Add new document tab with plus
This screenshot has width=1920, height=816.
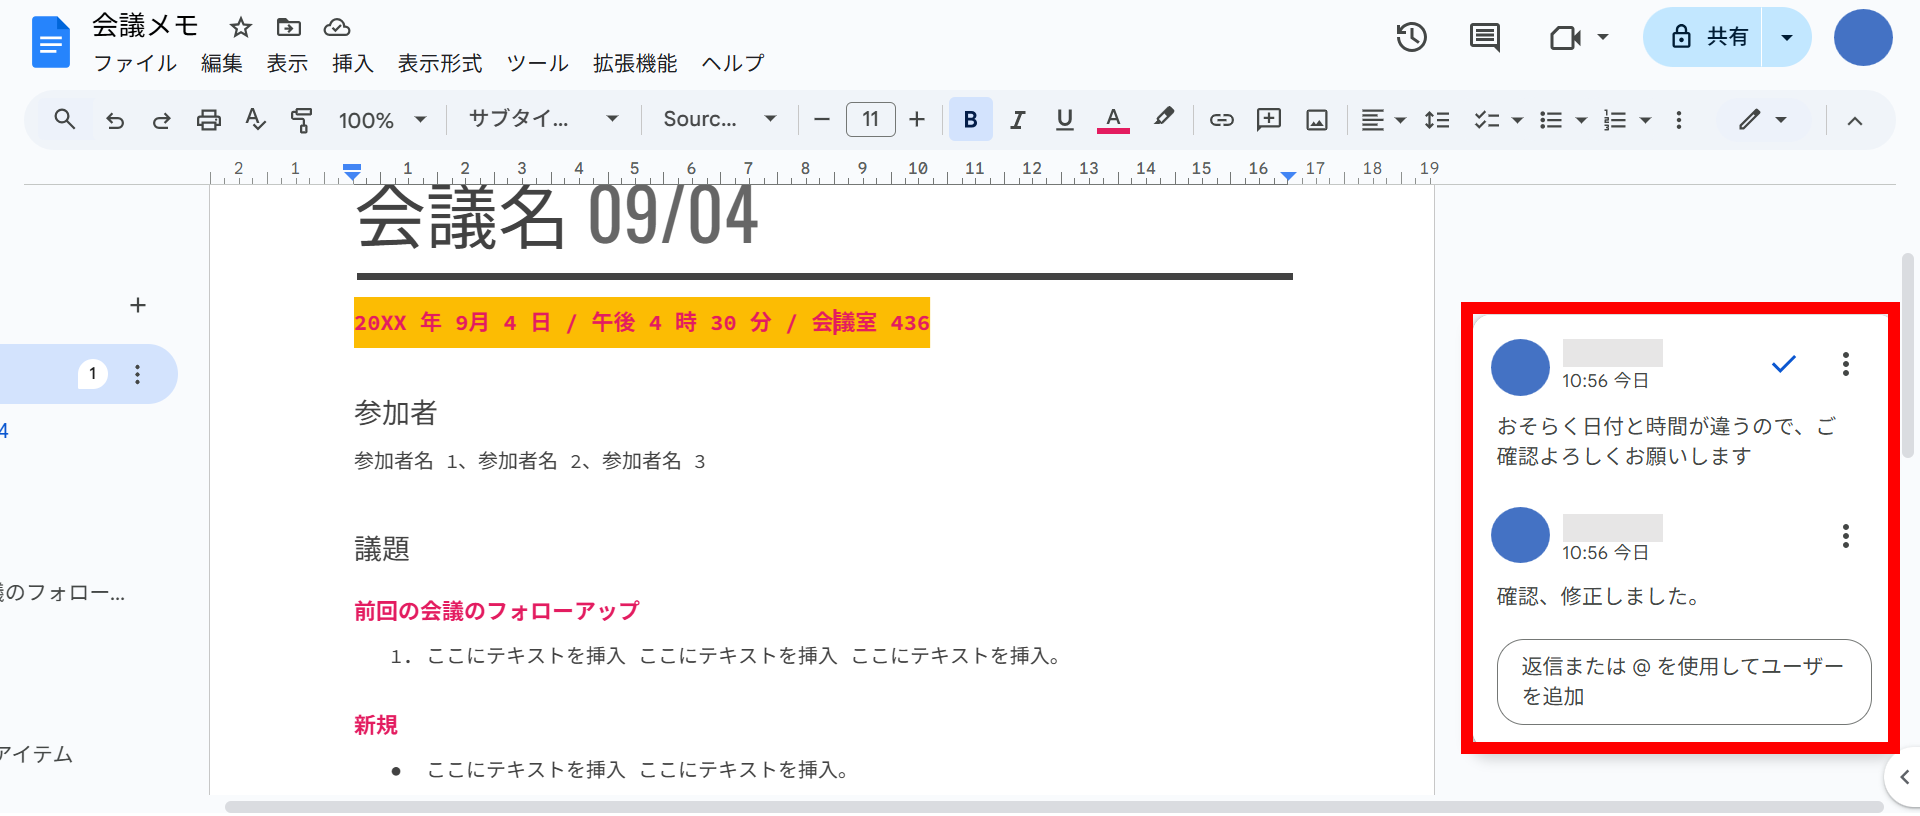click(x=138, y=305)
